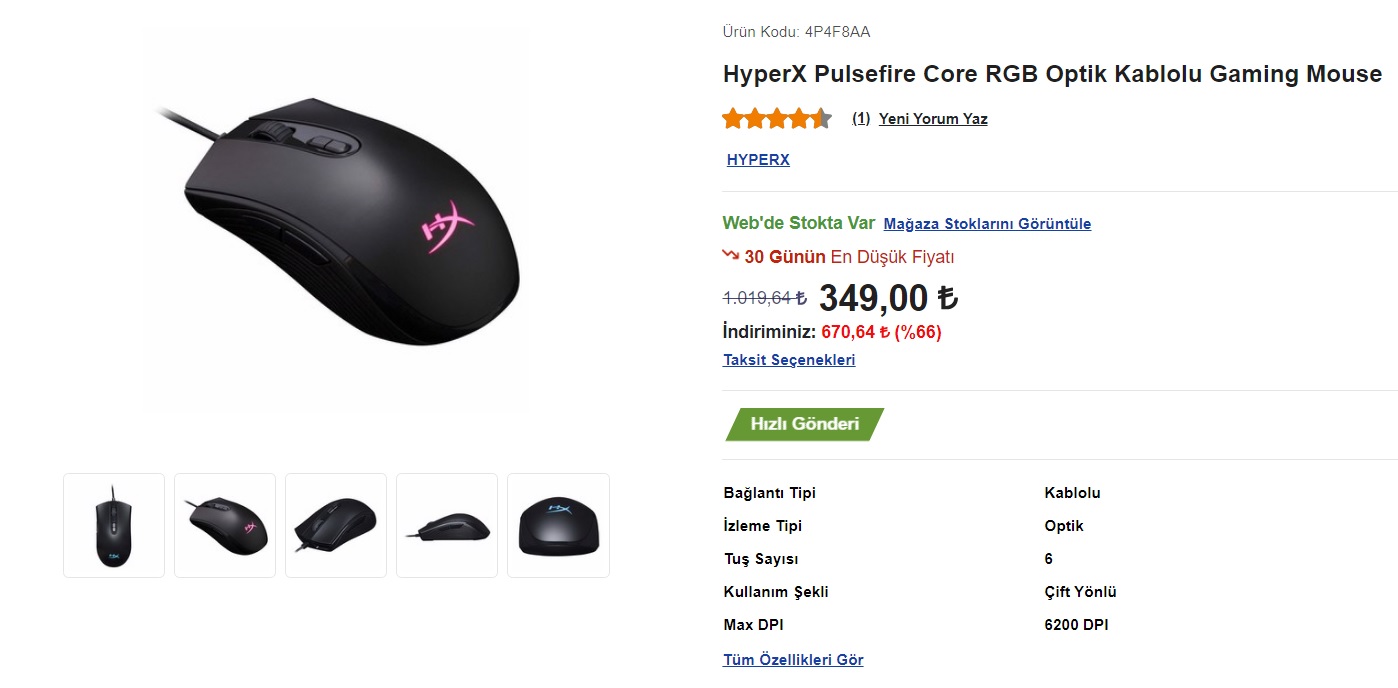
Task: Click the crossed-out 1.019,64 ₺ price
Action: (764, 298)
